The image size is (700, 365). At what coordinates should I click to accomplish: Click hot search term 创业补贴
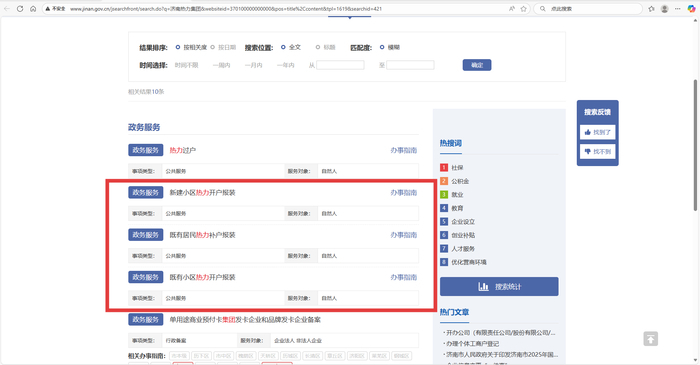pos(463,235)
